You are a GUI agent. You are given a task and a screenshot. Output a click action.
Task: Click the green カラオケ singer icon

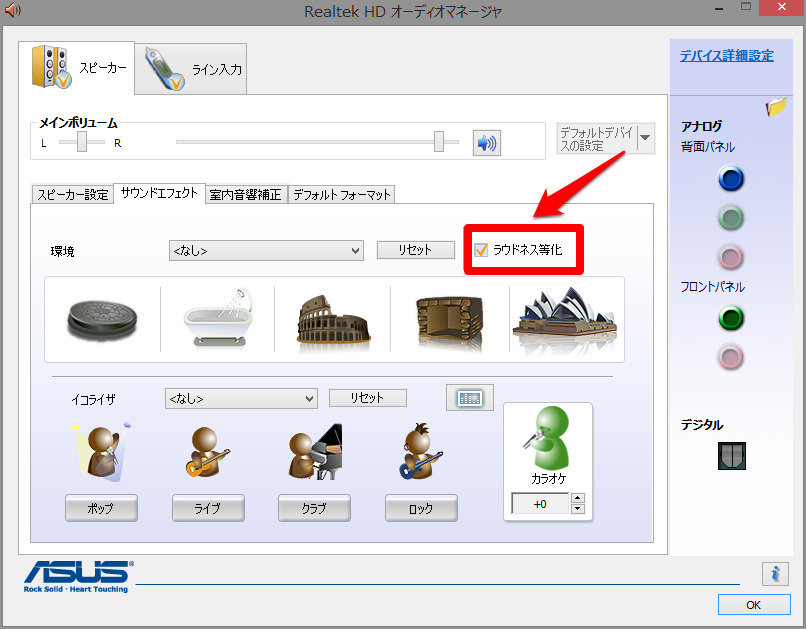click(x=548, y=437)
